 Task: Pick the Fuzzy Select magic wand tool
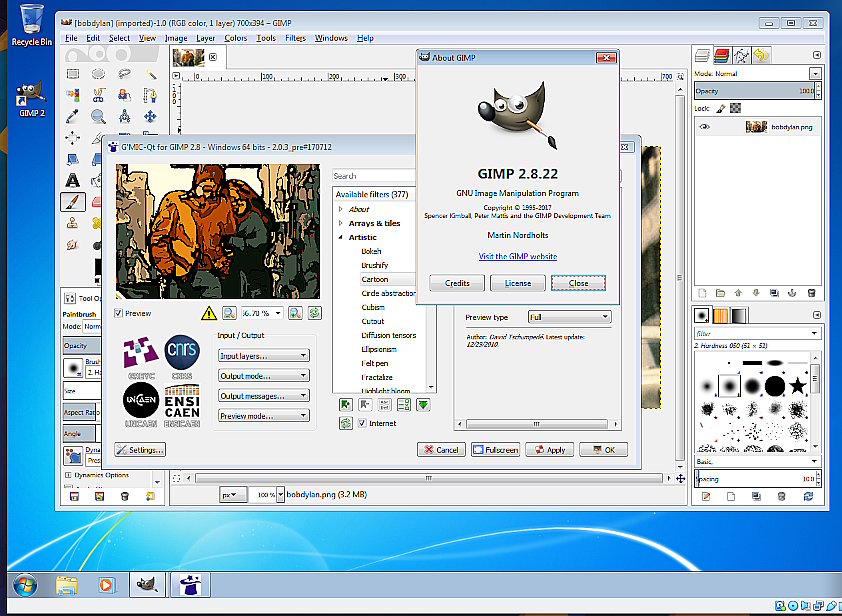(x=151, y=74)
